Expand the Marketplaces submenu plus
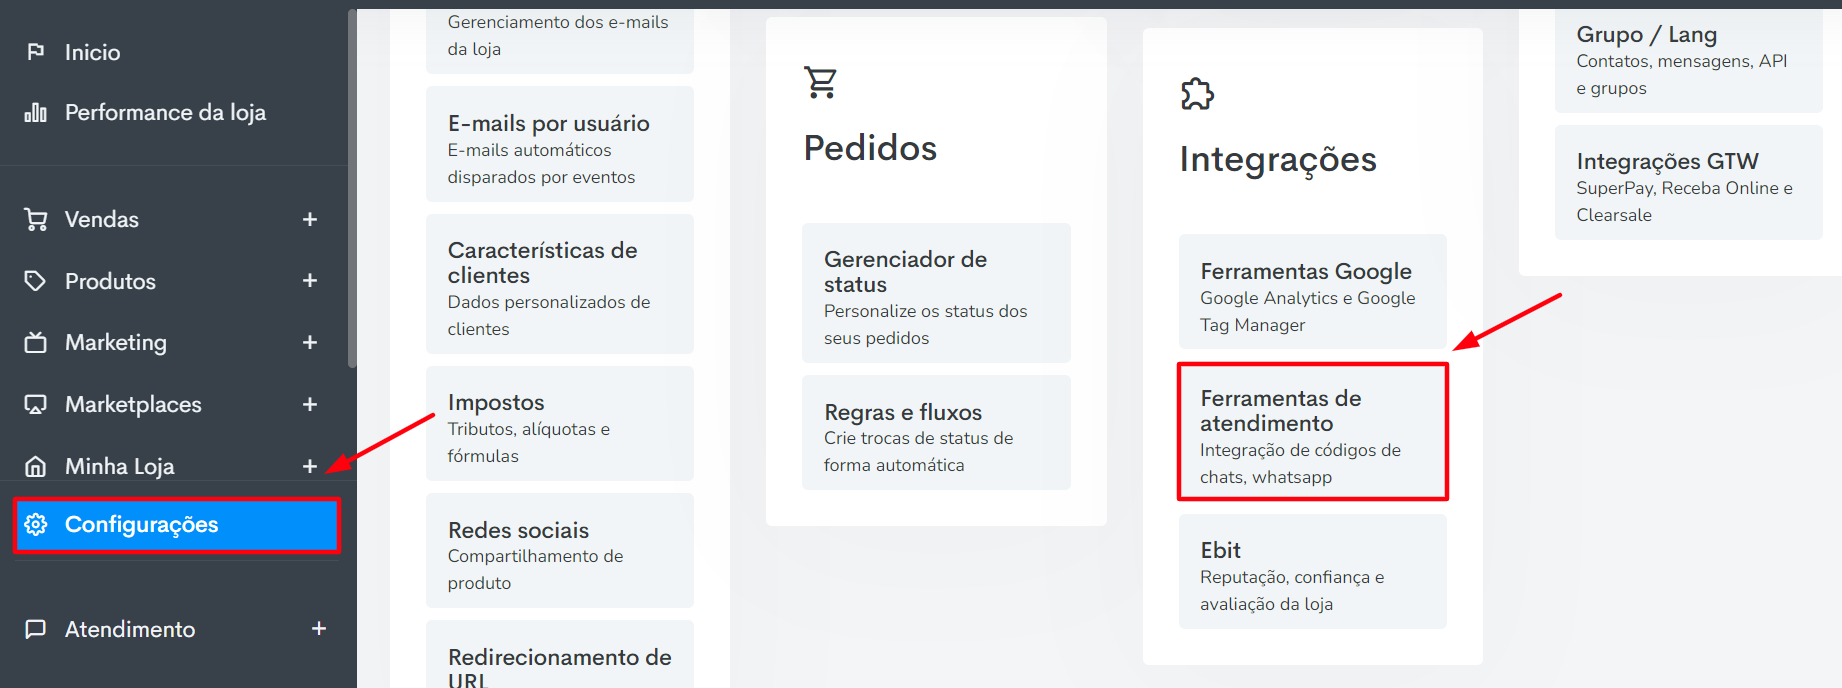The image size is (1842, 688). coord(310,404)
